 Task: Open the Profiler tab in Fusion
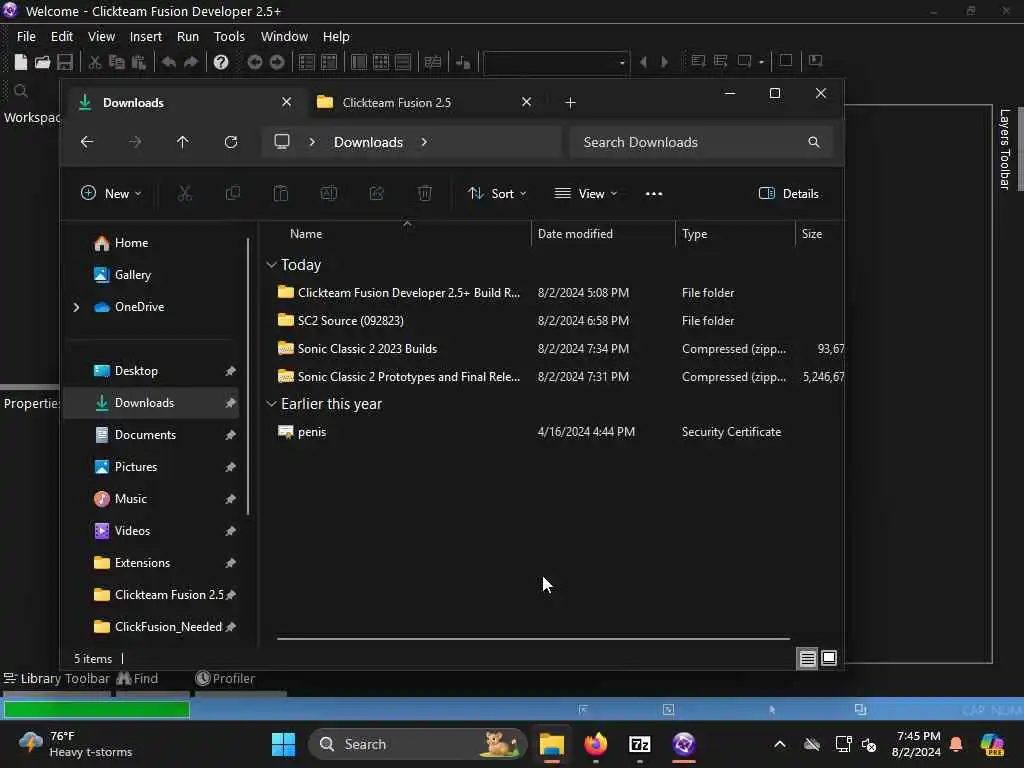(x=225, y=679)
